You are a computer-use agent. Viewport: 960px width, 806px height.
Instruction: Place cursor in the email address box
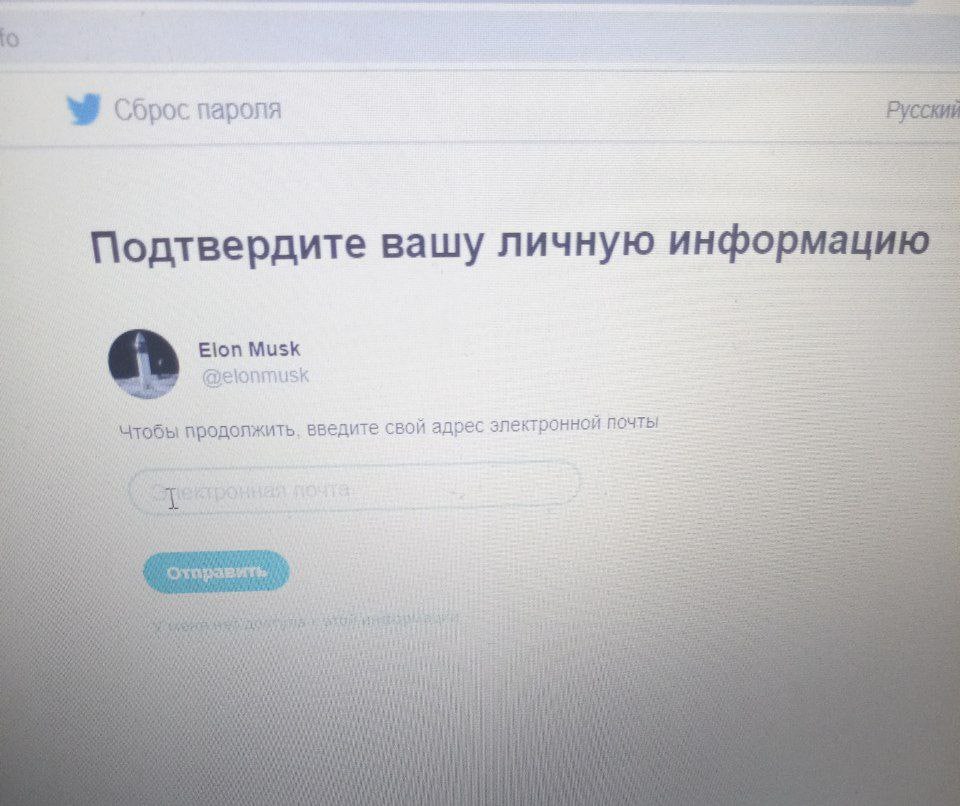[x=354, y=488]
